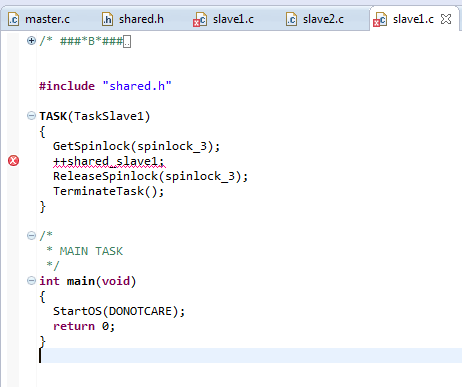Click the "shared.h" include string

coord(137,86)
